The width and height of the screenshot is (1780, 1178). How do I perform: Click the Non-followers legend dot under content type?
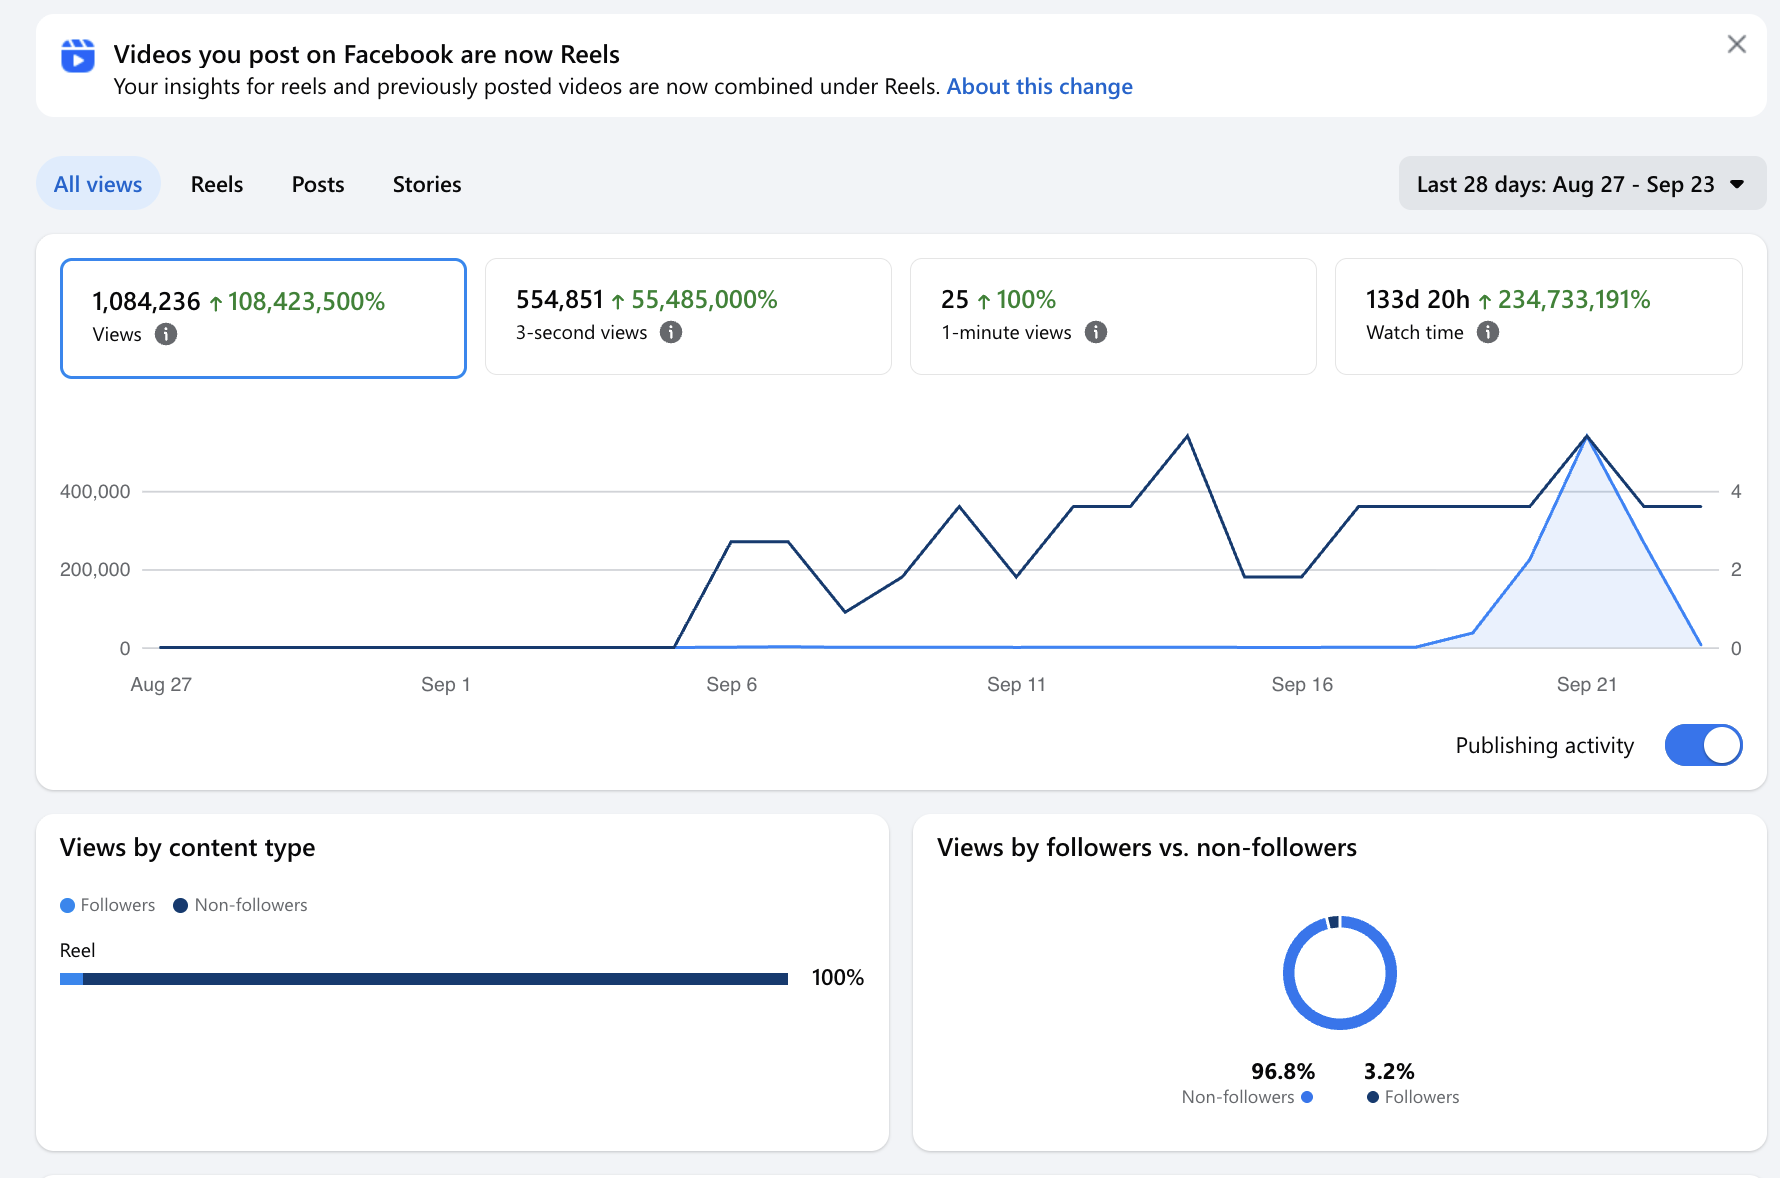click(181, 905)
